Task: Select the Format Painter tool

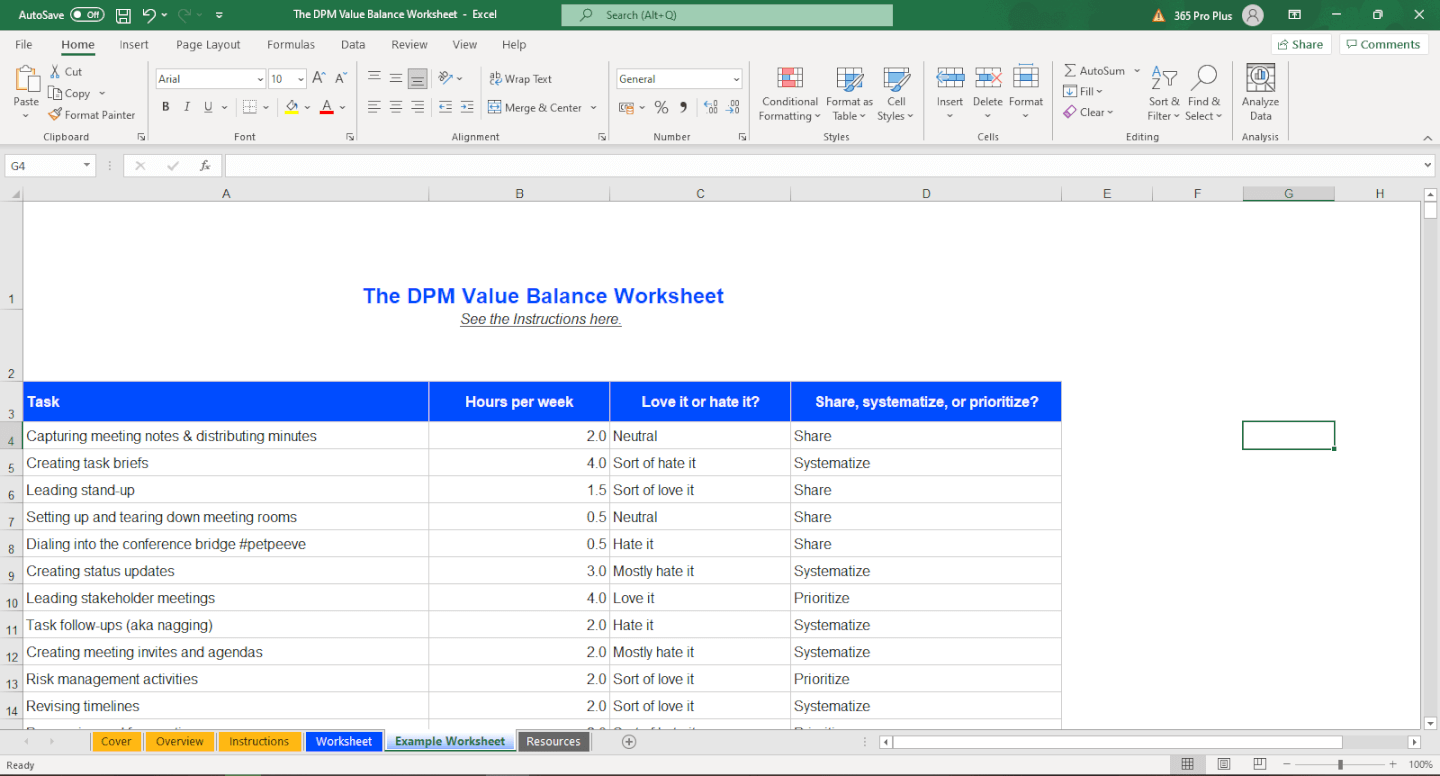Action: click(x=92, y=115)
